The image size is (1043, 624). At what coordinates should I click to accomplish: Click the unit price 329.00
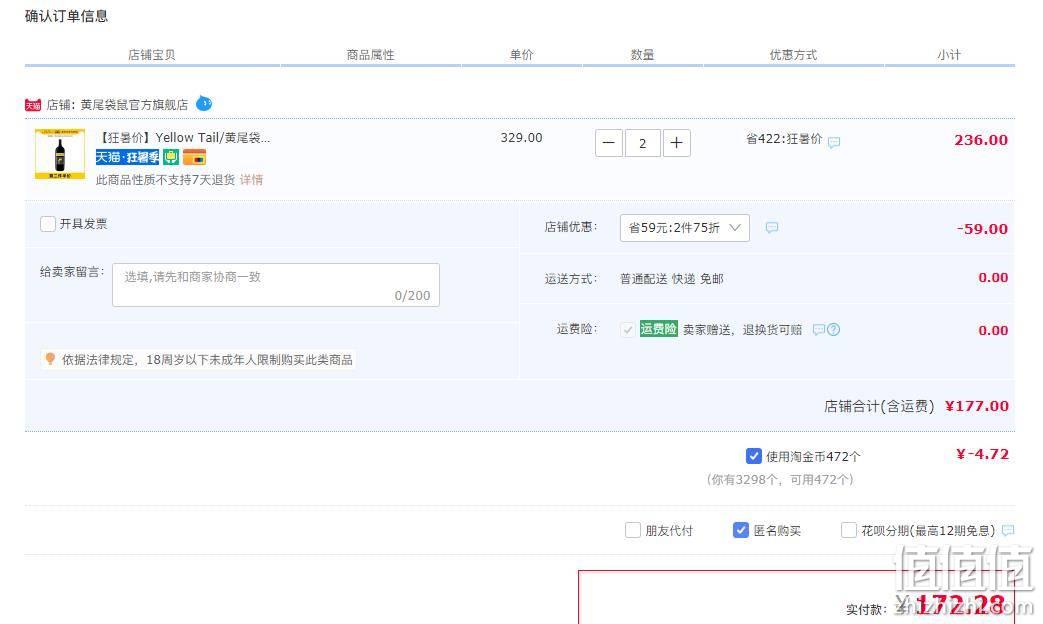[522, 138]
